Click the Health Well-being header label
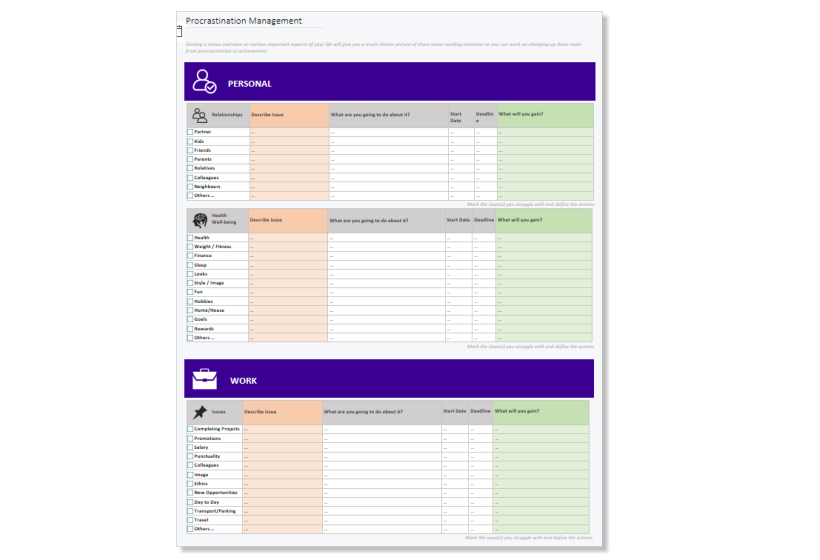 coord(224,219)
